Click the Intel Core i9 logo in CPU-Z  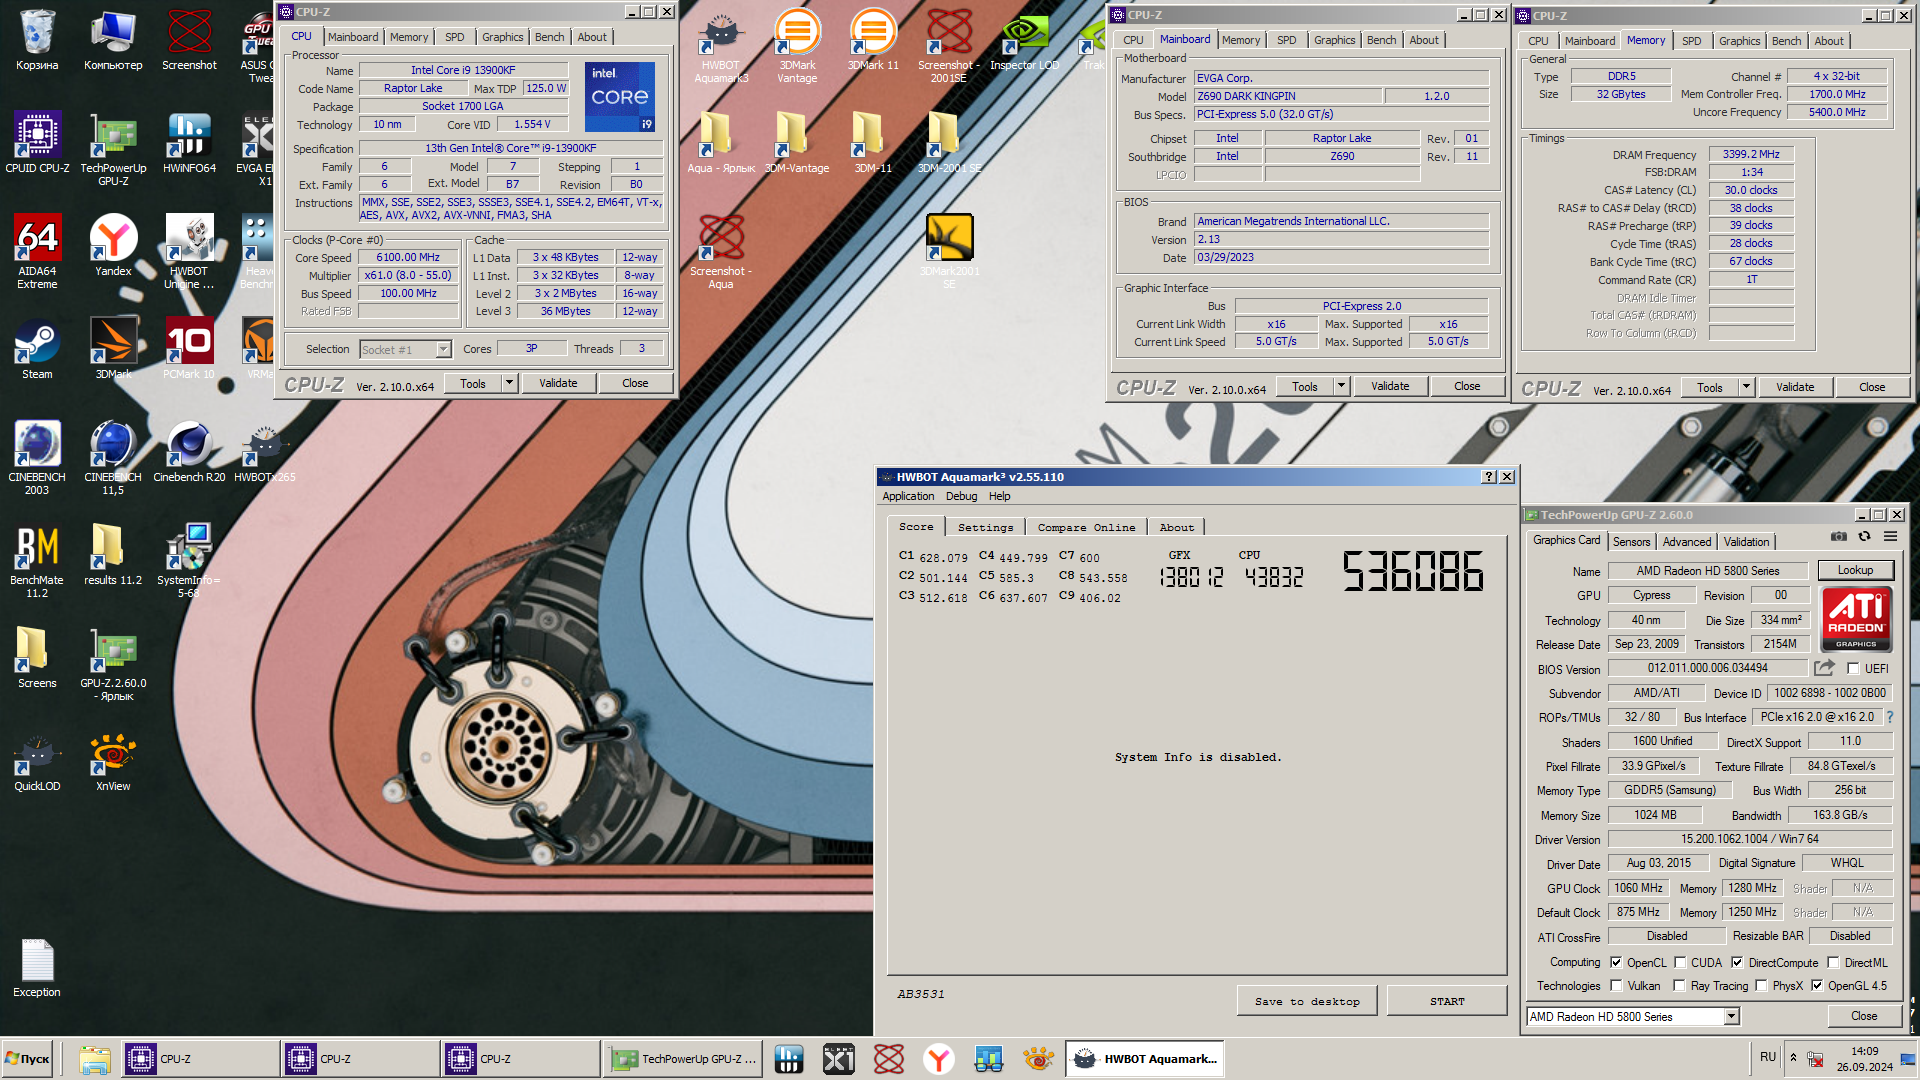(620, 97)
